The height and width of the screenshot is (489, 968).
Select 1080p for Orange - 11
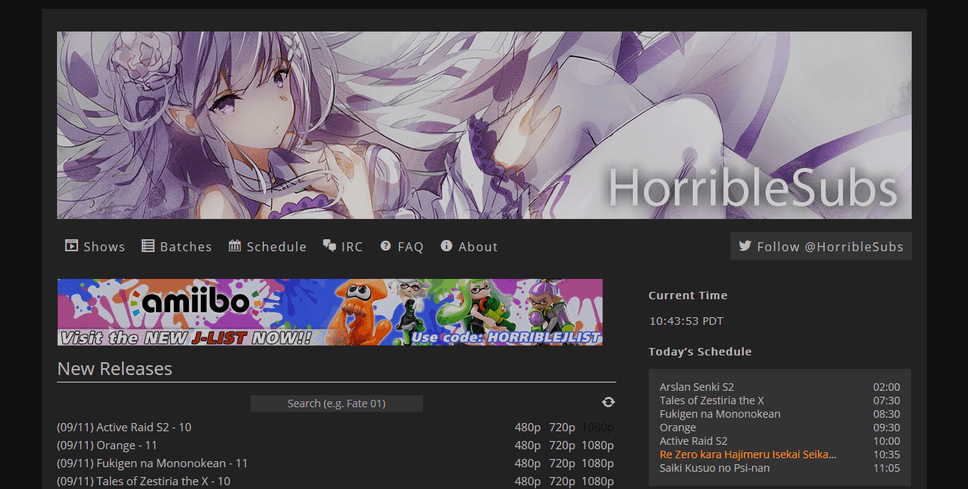[598, 445]
